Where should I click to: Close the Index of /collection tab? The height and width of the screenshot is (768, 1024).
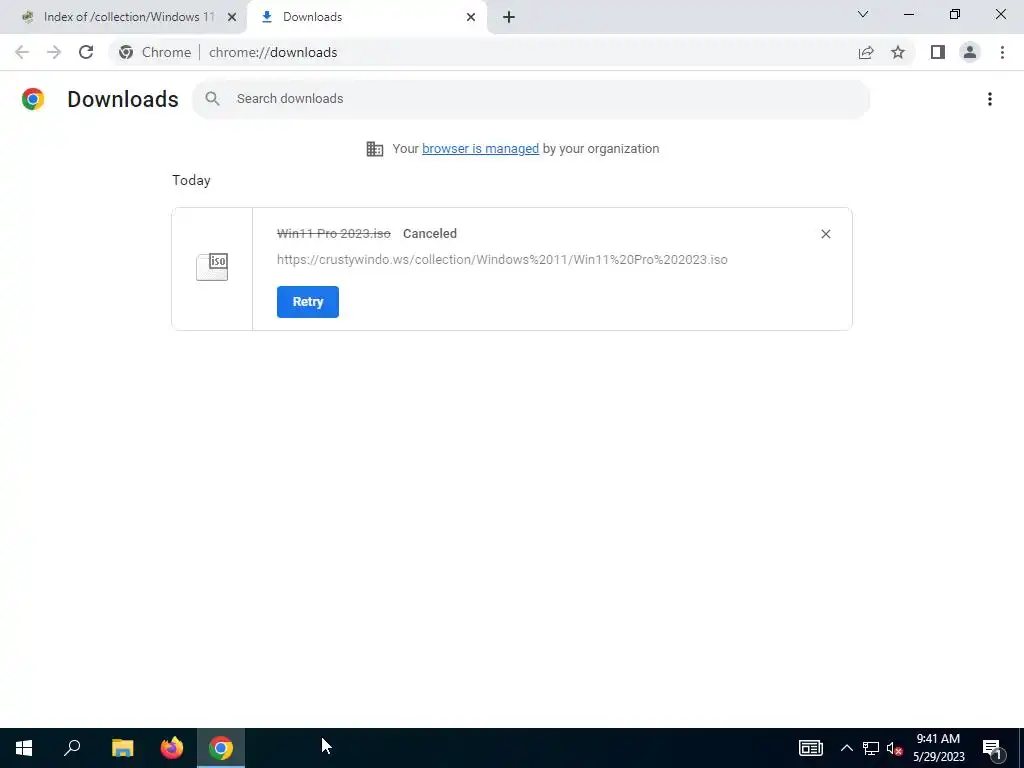tap(232, 17)
